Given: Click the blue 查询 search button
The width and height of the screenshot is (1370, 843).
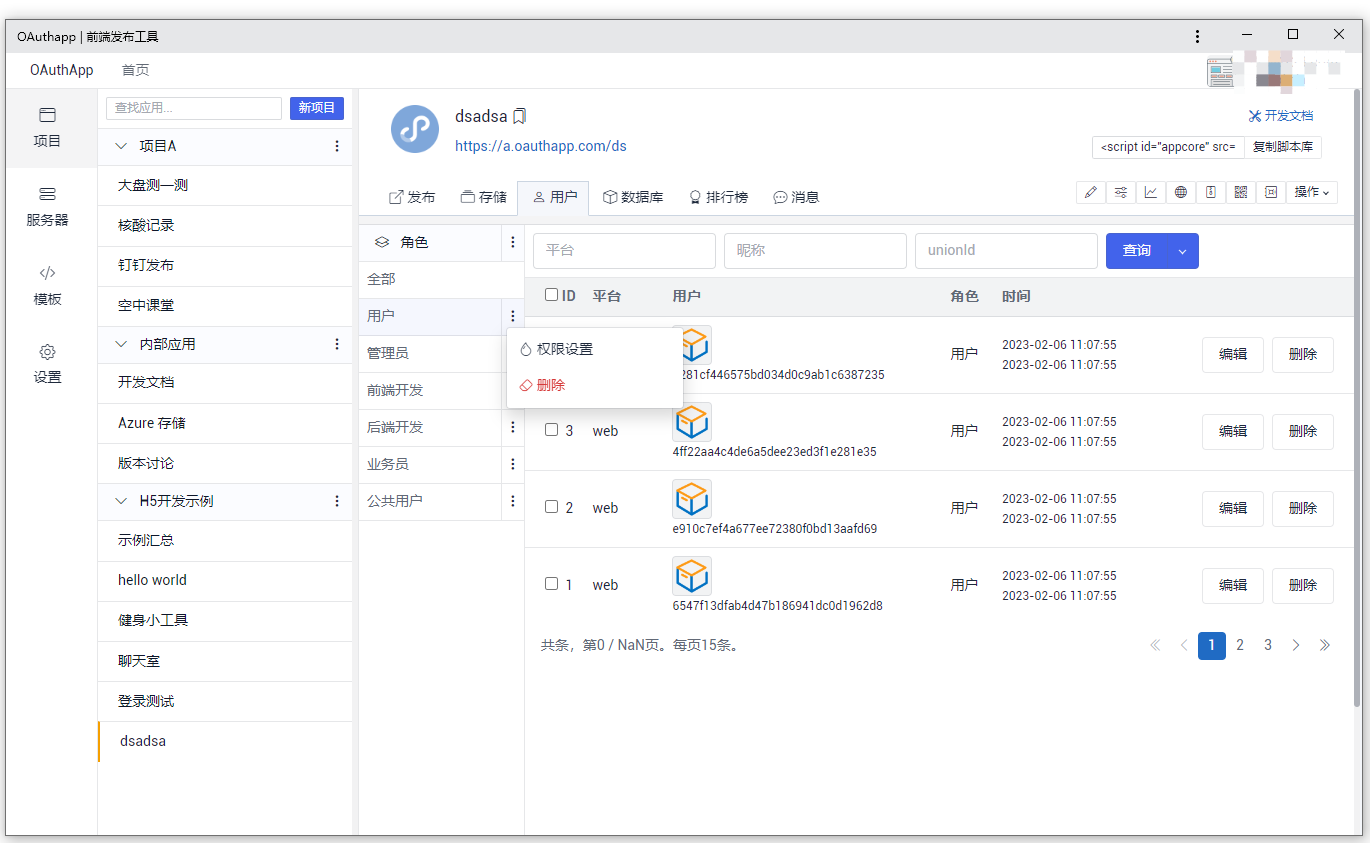Looking at the screenshot, I should pyautogui.click(x=1137, y=251).
